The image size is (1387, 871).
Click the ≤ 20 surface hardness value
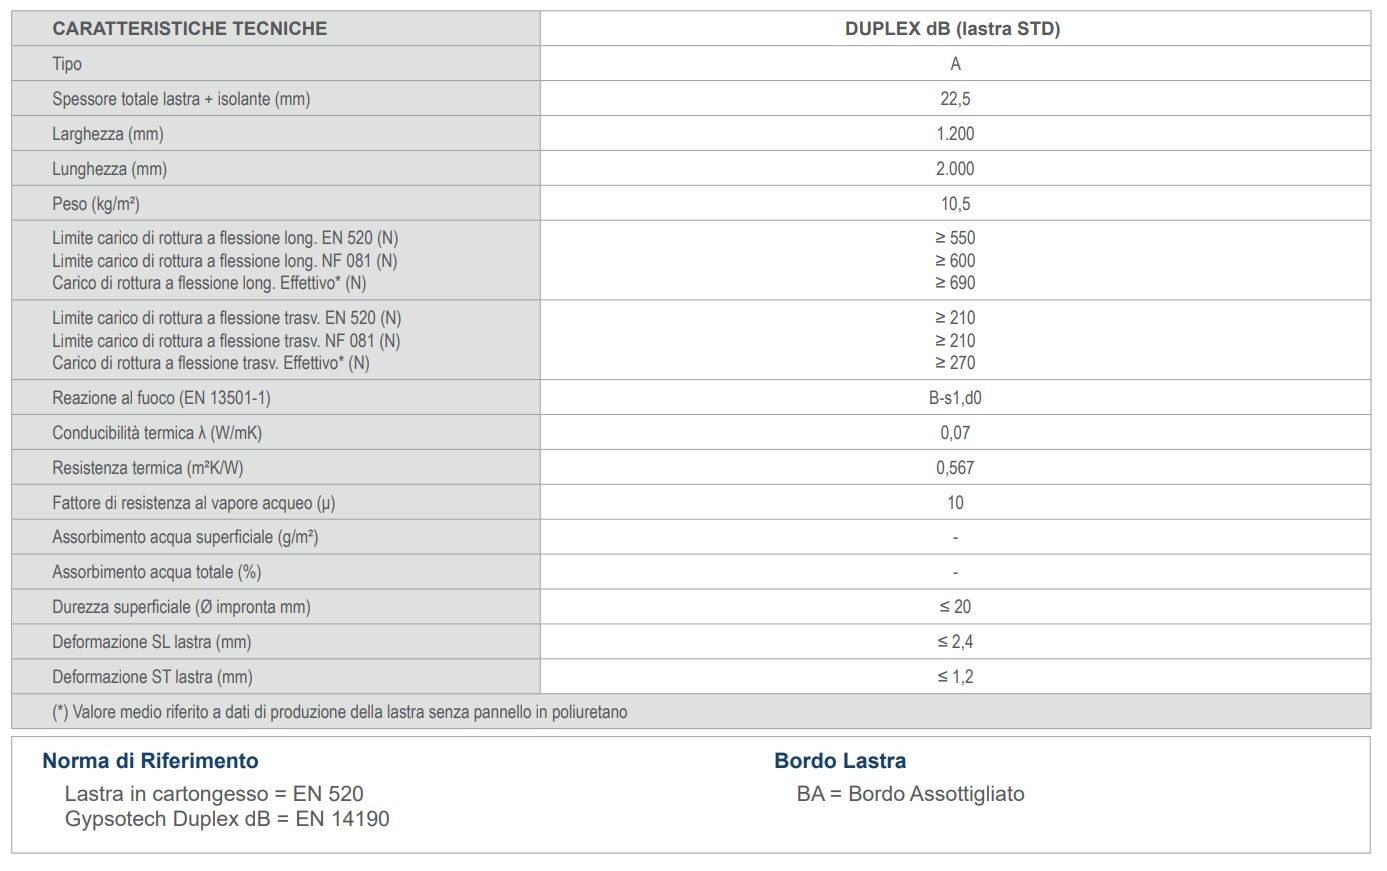coord(955,607)
